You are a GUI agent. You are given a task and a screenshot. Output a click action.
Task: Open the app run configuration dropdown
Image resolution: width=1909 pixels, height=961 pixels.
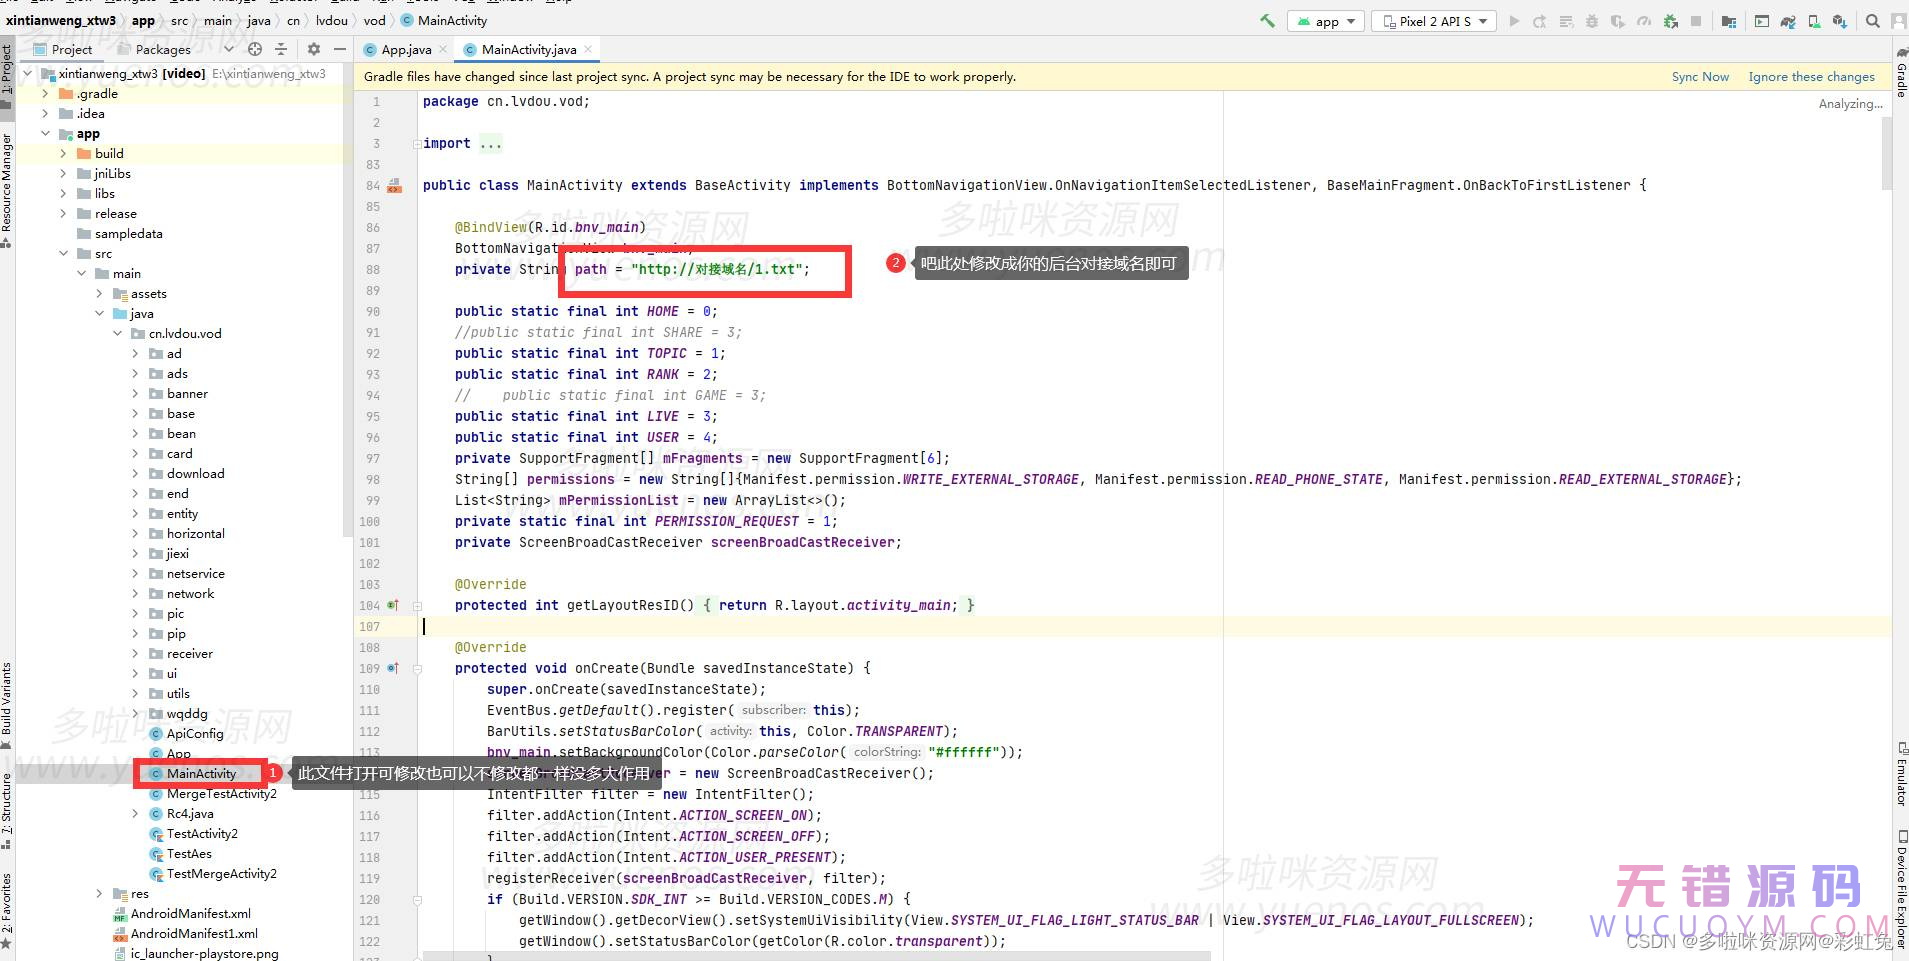pyautogui.click(x=1327, y=21)
